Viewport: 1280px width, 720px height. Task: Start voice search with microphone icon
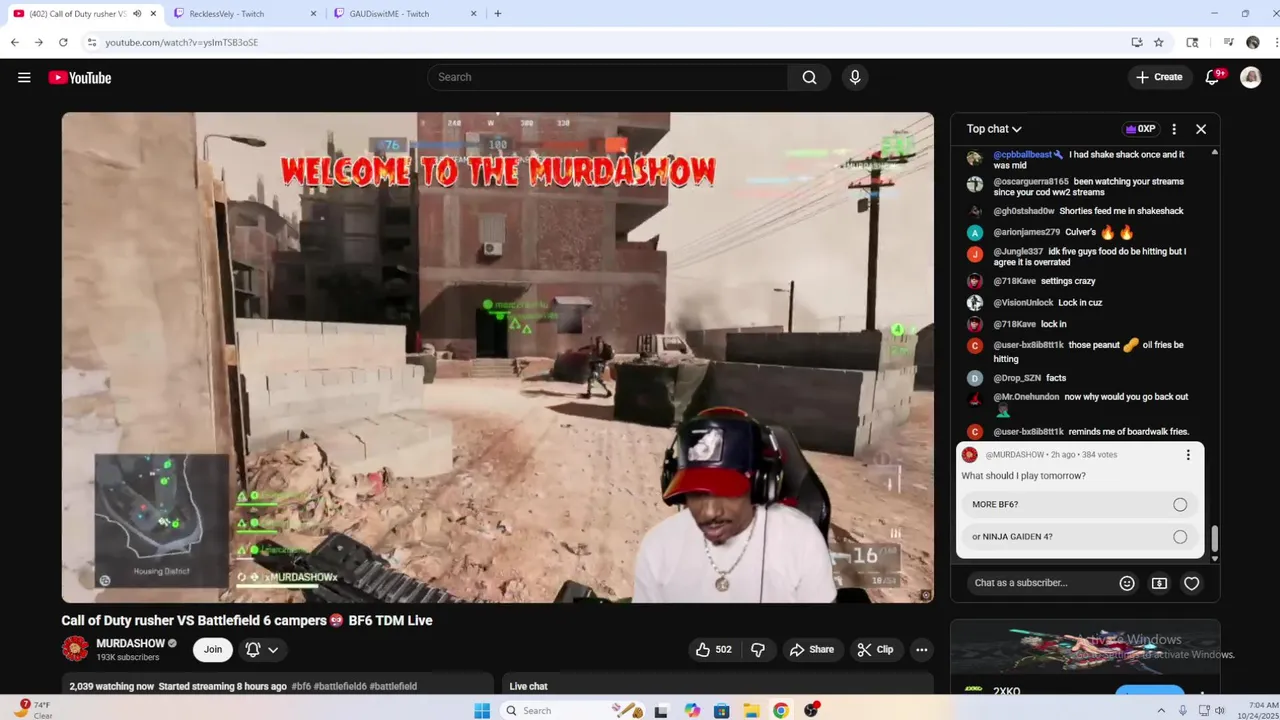855,77
